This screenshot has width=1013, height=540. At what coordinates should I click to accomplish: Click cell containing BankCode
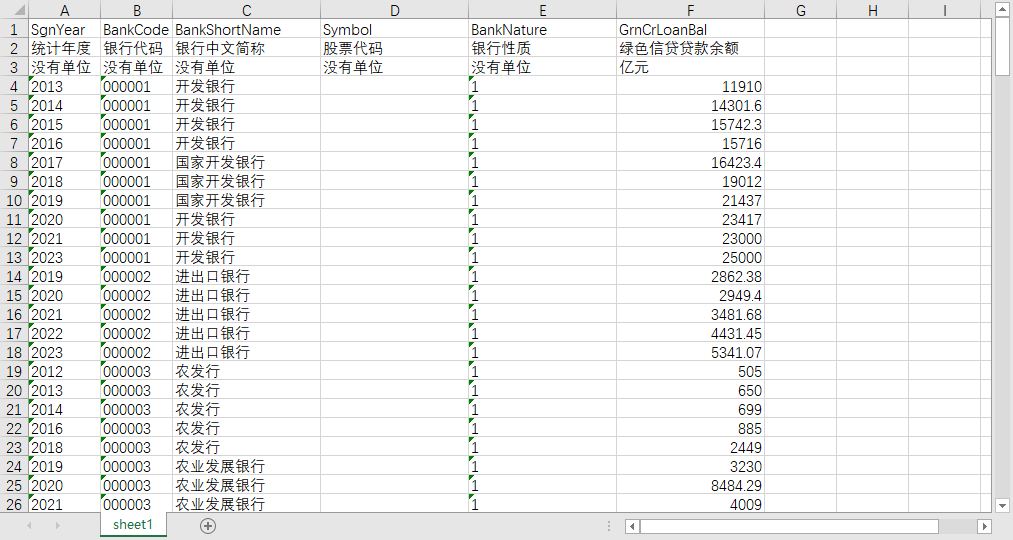[136, 29]
